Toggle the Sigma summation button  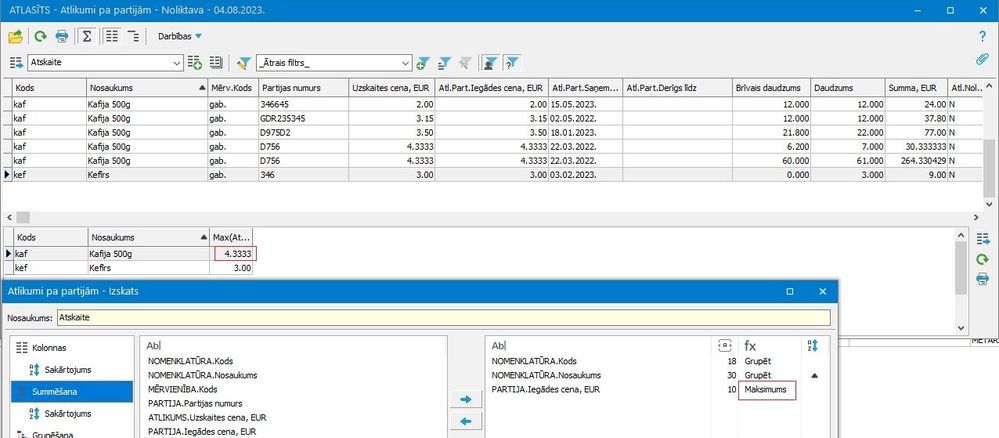(86, 36)
